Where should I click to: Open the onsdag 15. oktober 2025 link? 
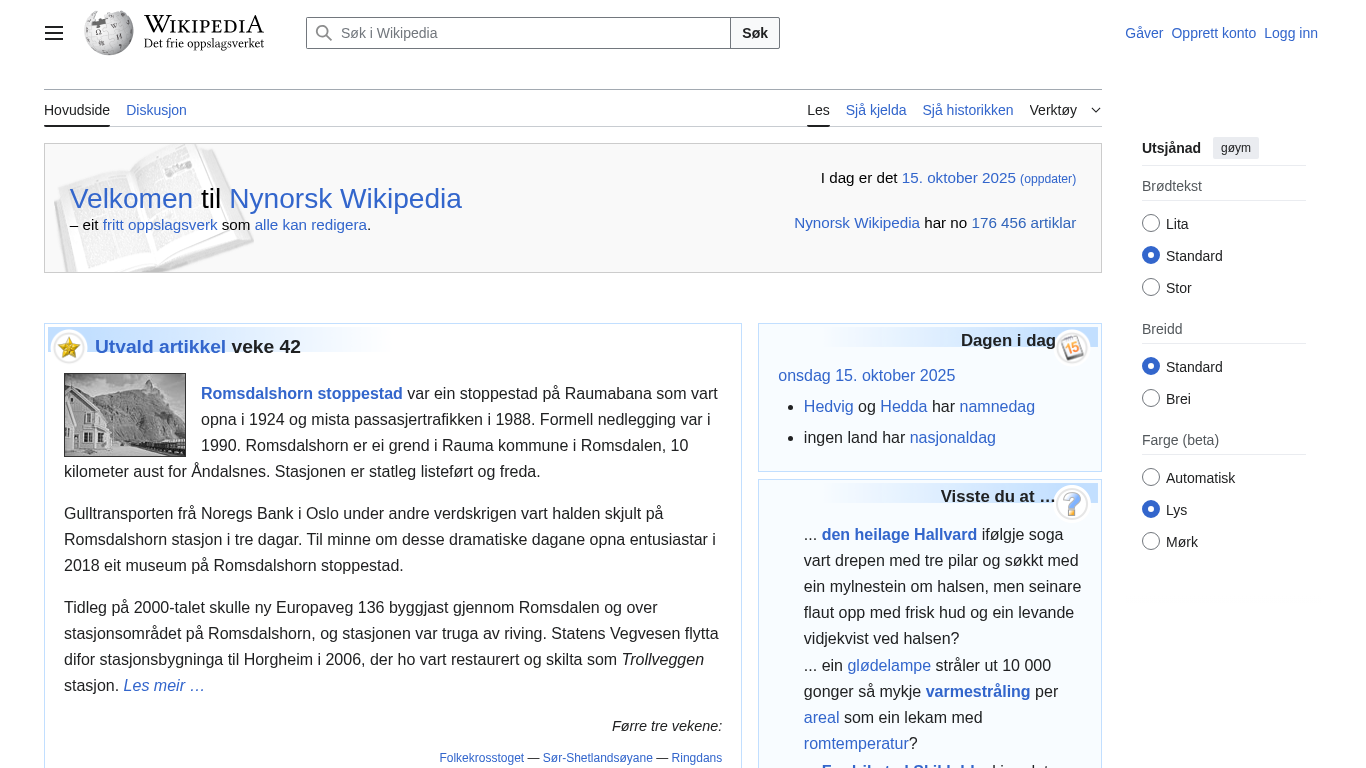867,376
